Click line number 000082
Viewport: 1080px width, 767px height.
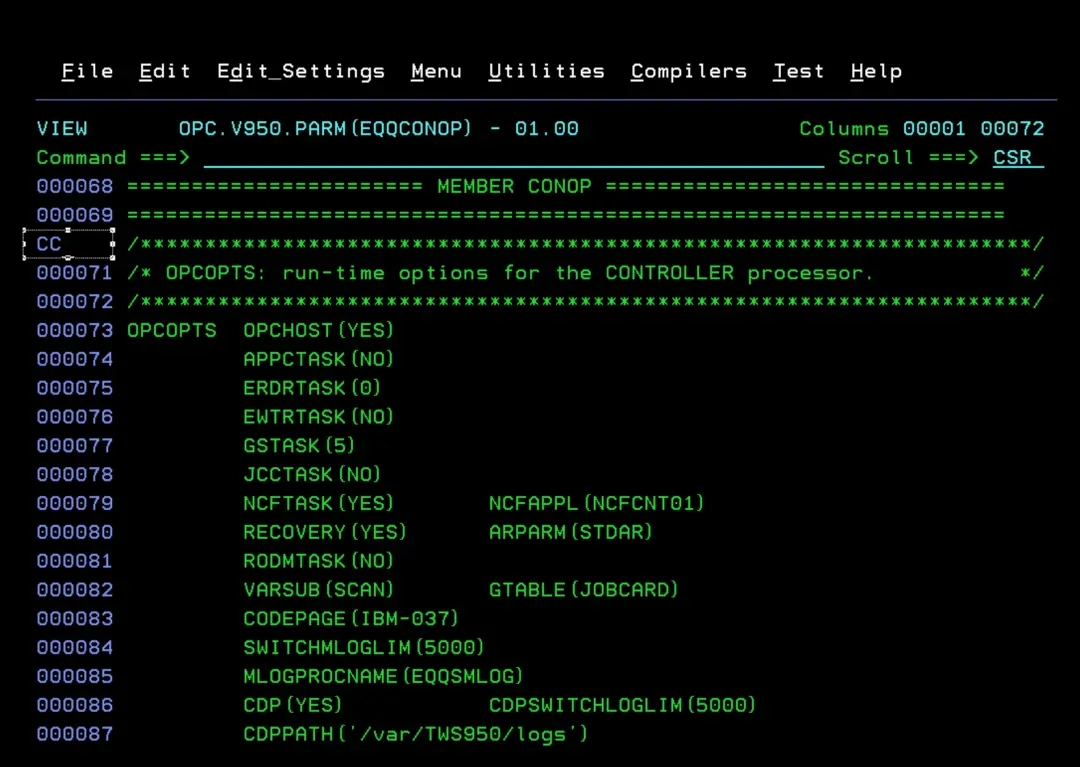[74, 591]
